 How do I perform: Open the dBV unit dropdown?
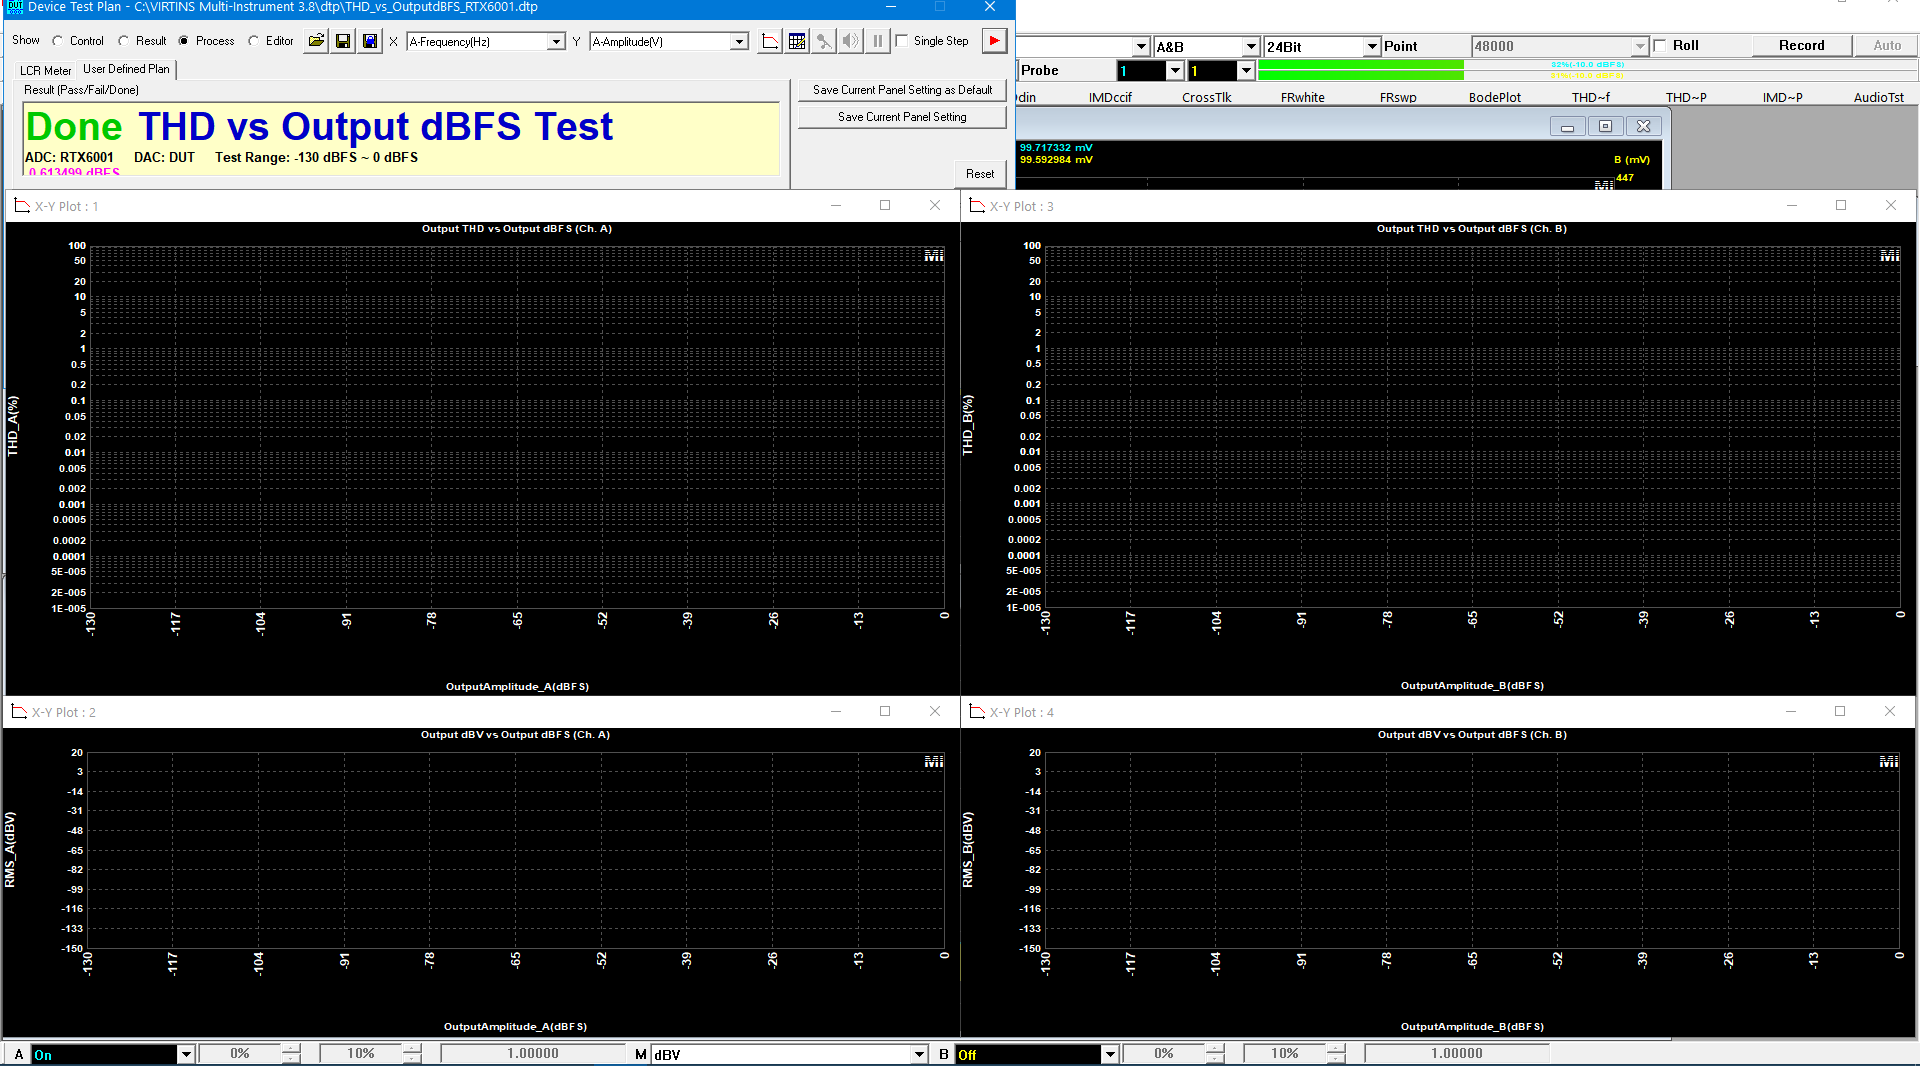point(919,1054)
